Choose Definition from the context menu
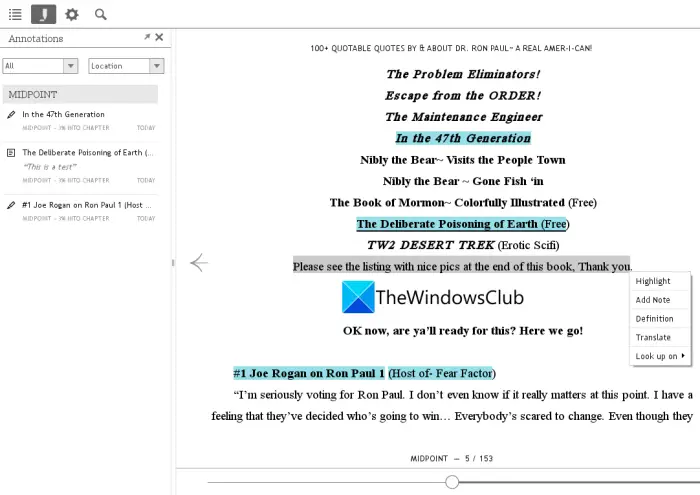The image size is (700, 495). pos(660,319)
